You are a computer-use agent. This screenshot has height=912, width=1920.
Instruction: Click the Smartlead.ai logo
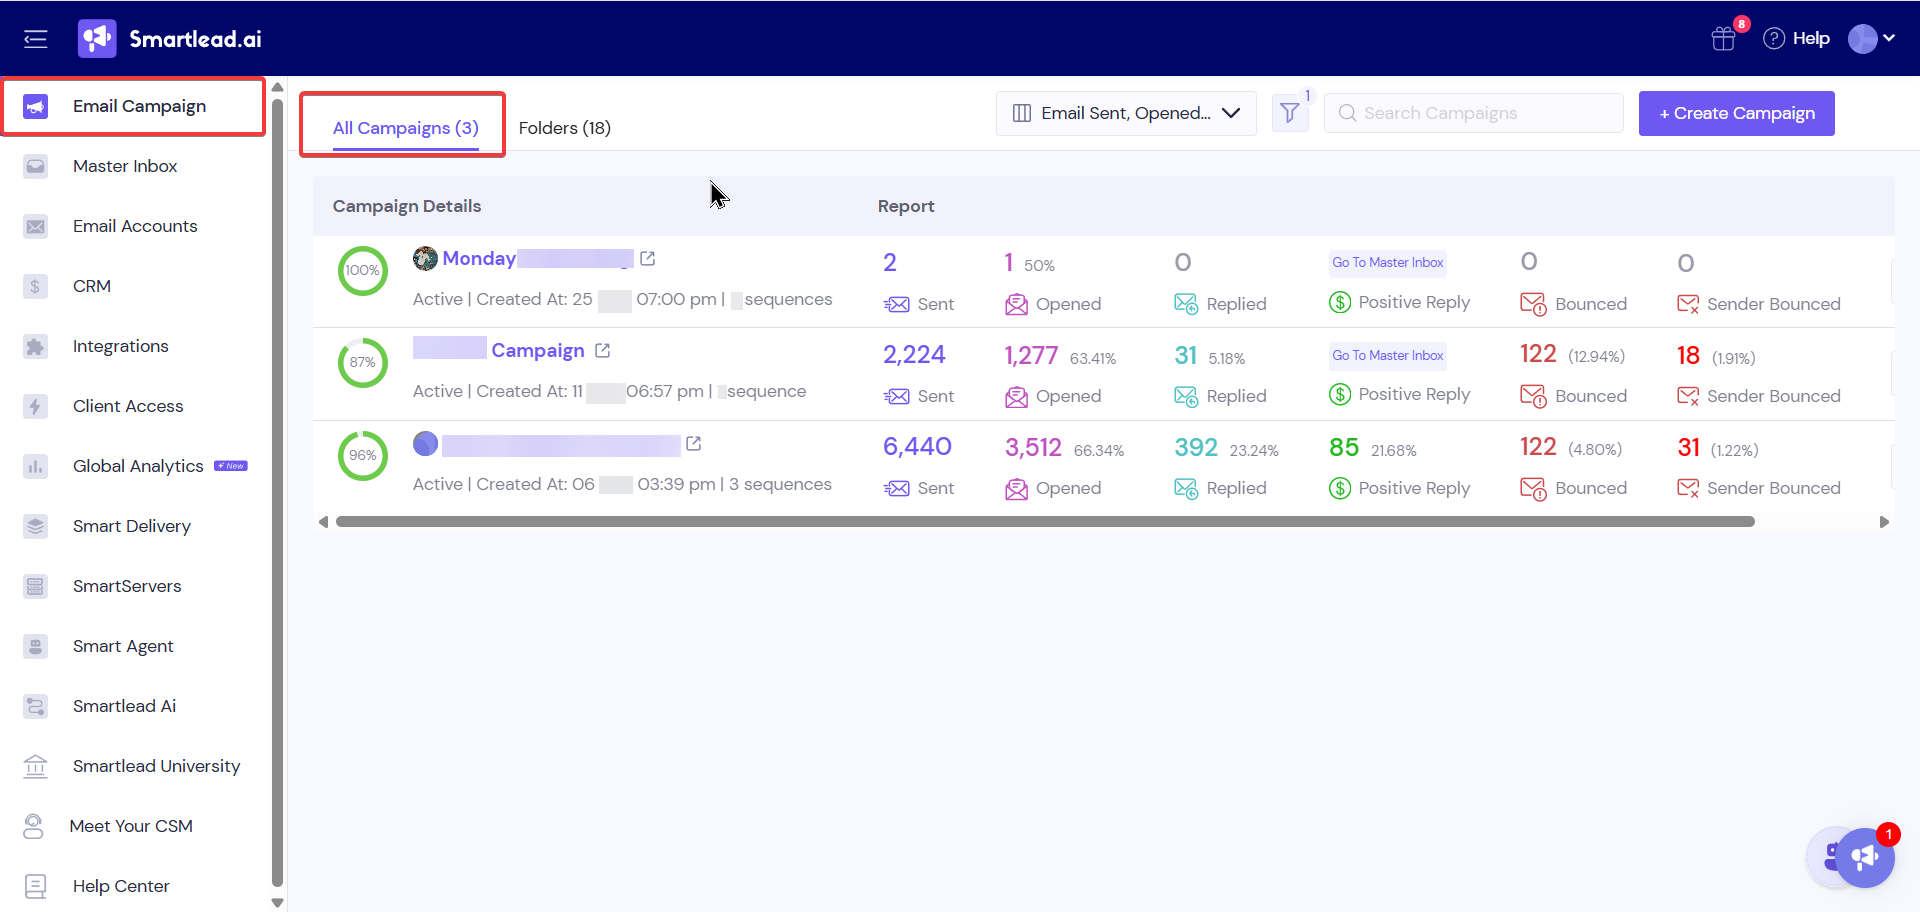[170, 39]
